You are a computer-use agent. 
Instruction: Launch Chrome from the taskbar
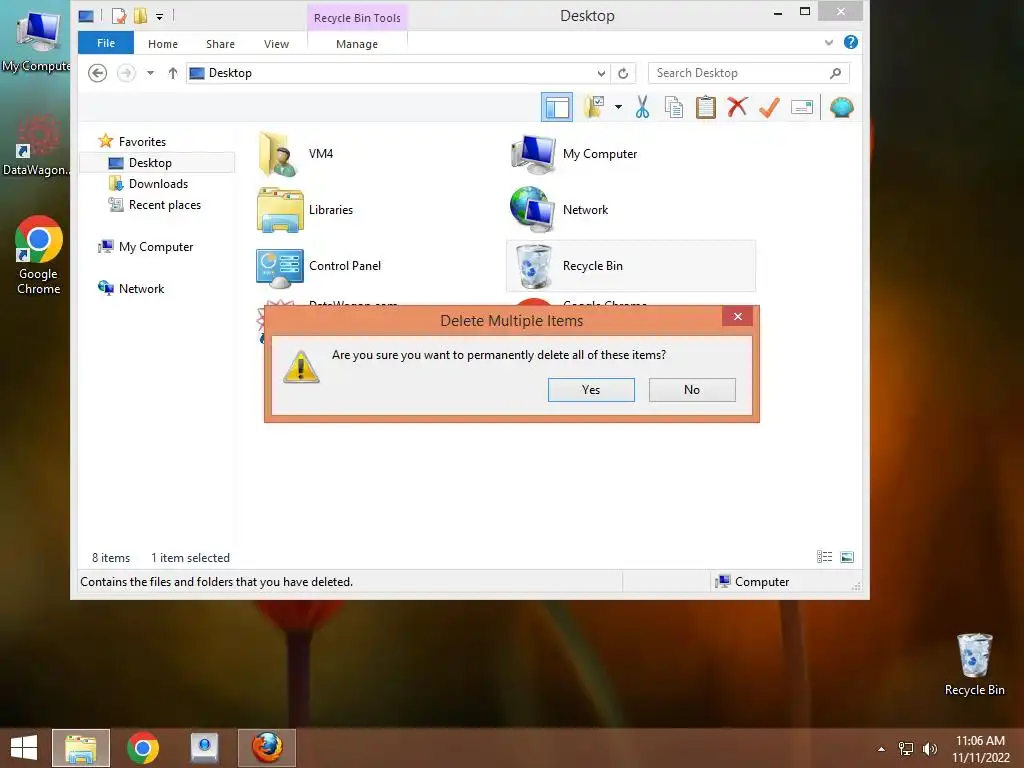(x=143, y=748)
